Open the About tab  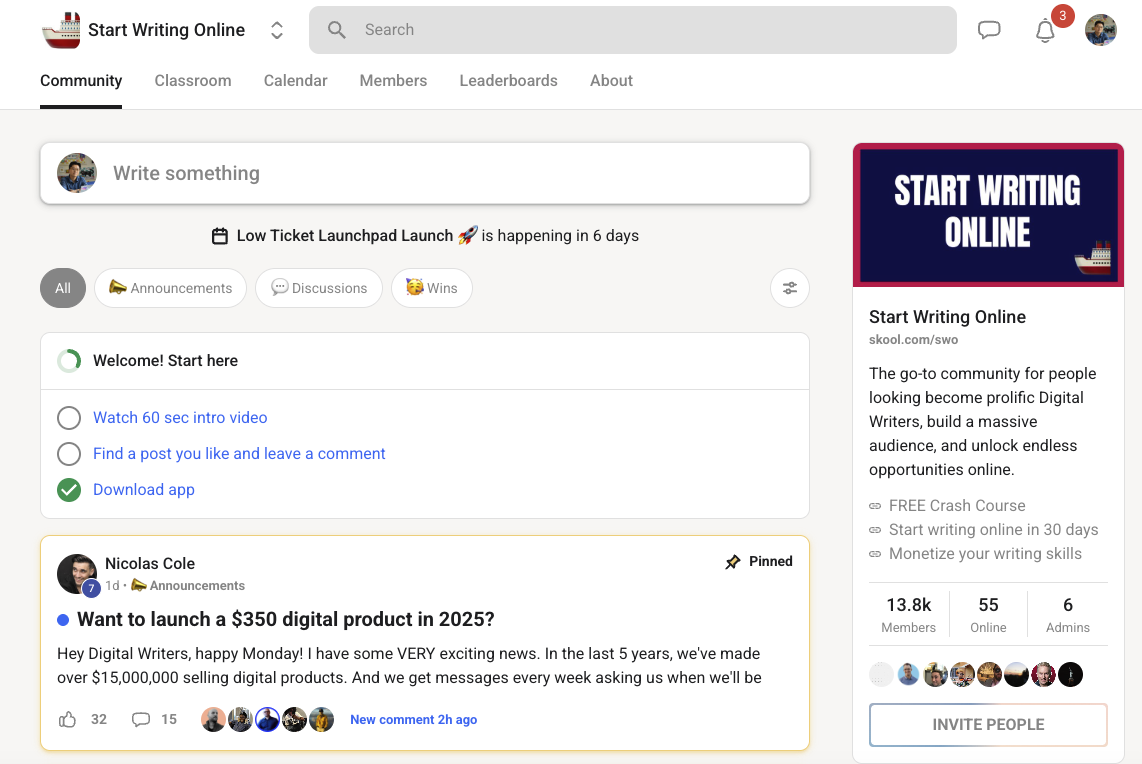tap(611, 81)
